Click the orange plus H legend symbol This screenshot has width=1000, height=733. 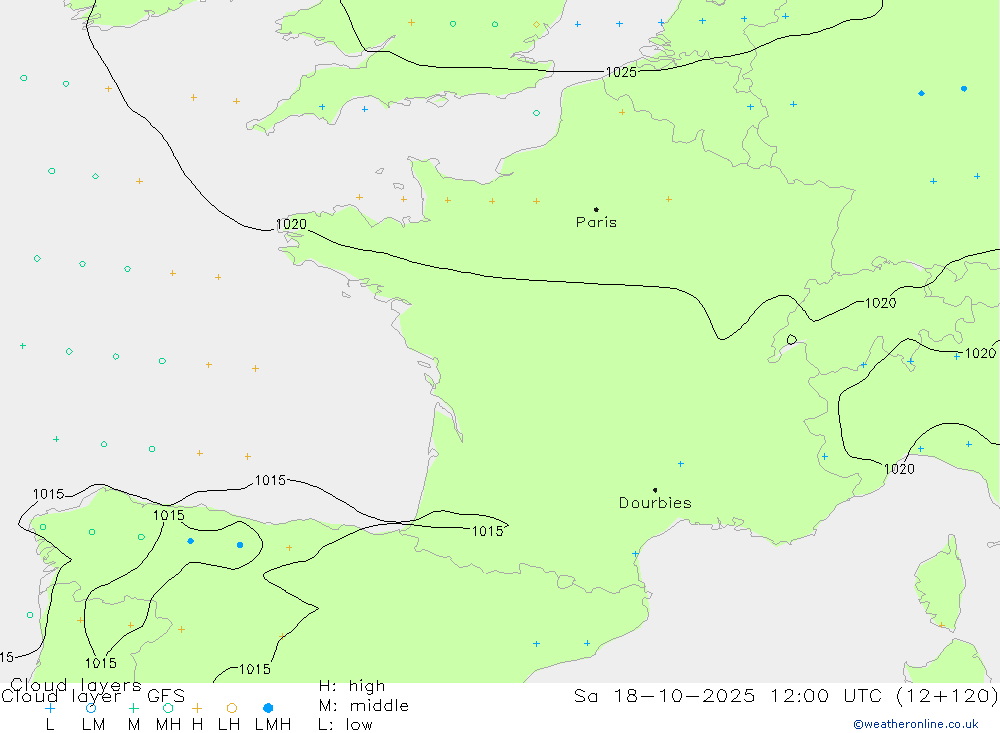point(197,708)
